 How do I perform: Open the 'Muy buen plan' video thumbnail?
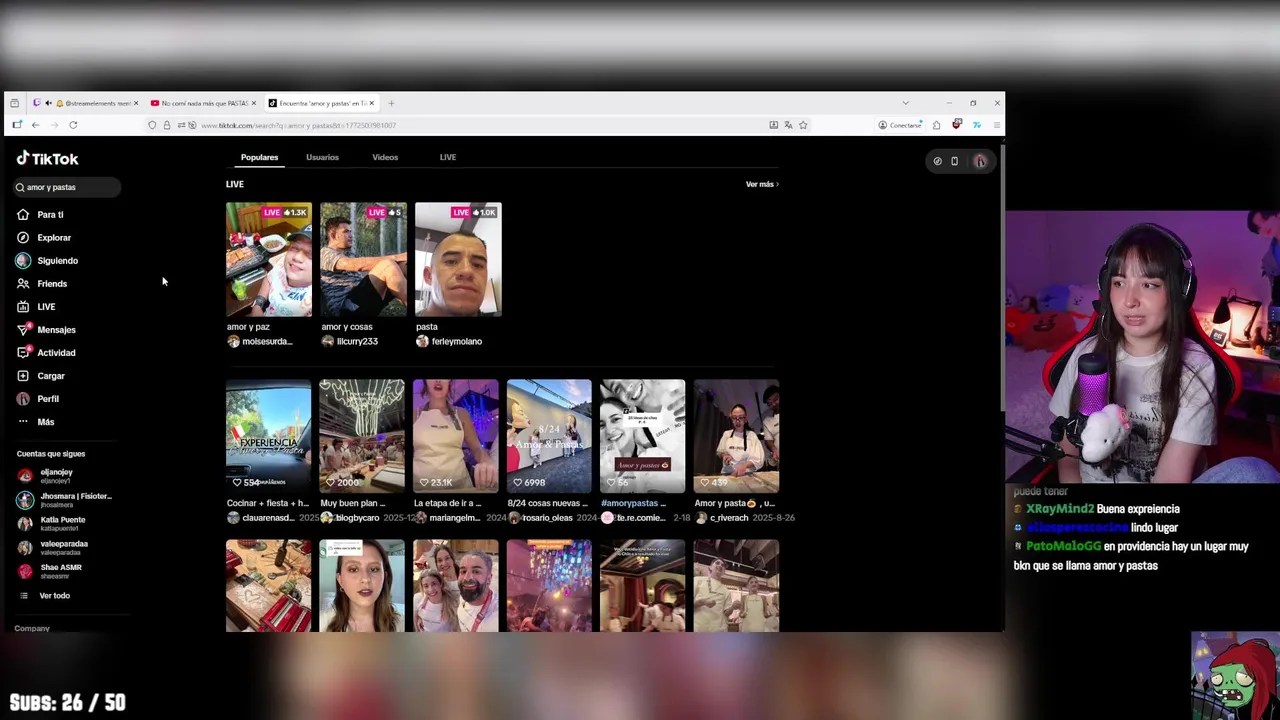pyautogui.click(x=362, y=436)
